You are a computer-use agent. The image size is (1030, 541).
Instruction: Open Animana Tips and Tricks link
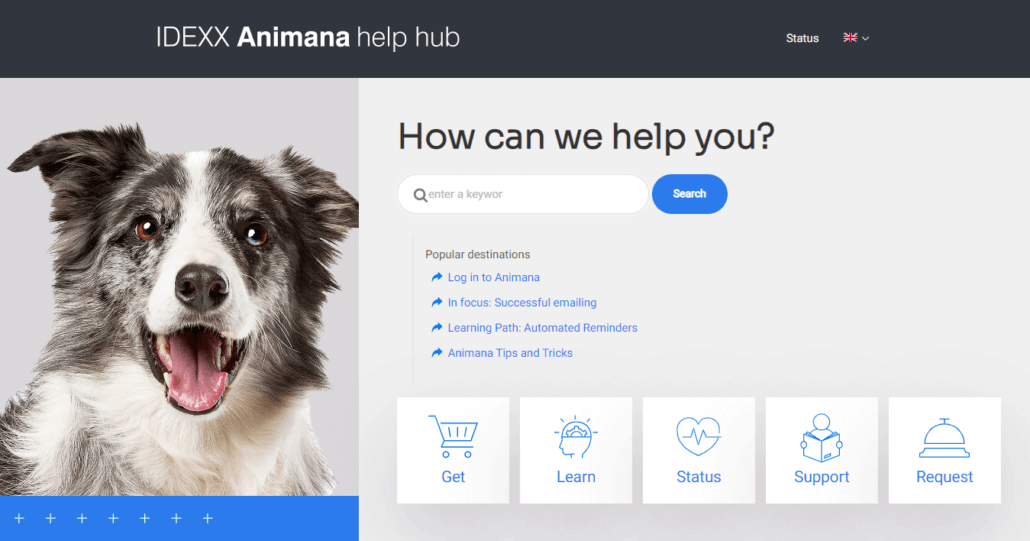coord(510,353)
